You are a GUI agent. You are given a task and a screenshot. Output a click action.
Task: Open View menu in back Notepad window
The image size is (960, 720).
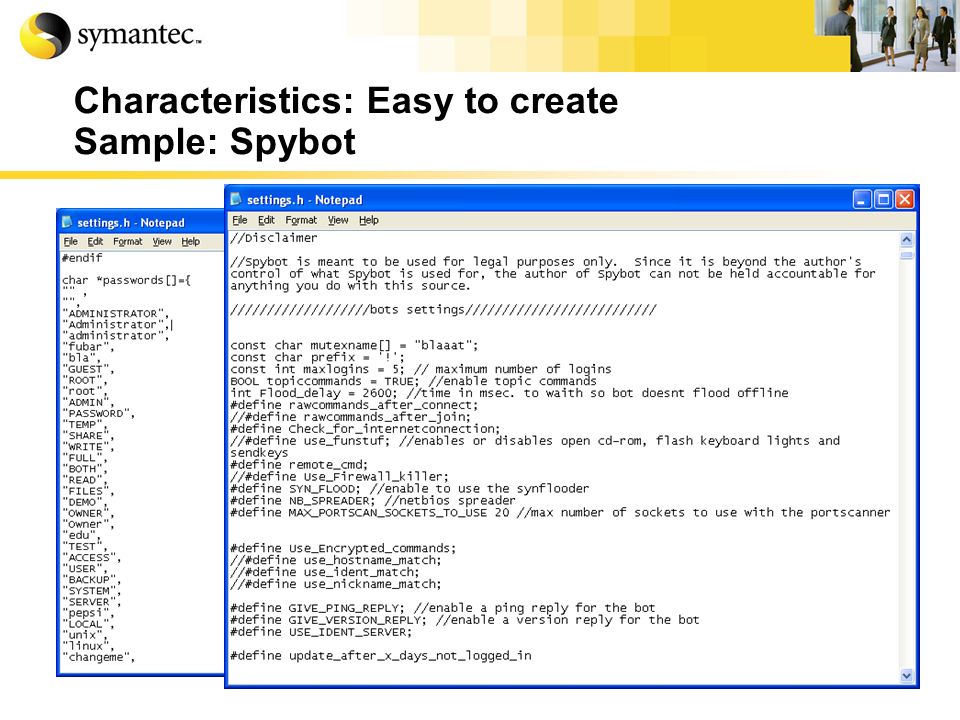162,242
